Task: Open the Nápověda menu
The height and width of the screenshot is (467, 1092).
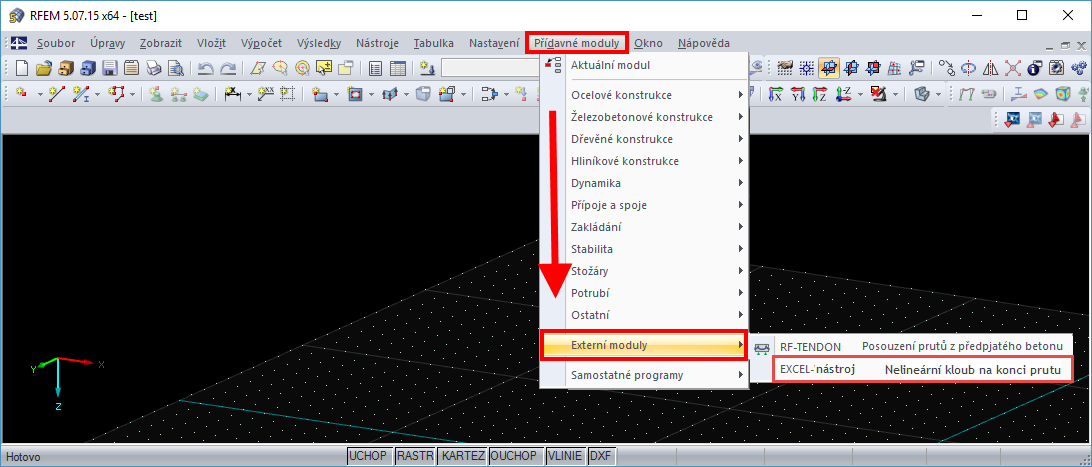Action: pyautogui.click(x=703, y=43)
